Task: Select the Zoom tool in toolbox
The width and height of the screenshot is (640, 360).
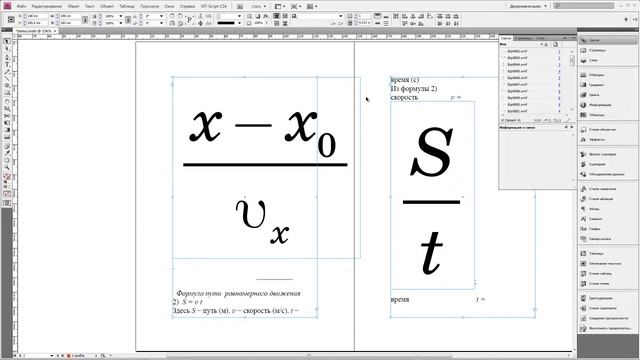Action: coord(7,167)
